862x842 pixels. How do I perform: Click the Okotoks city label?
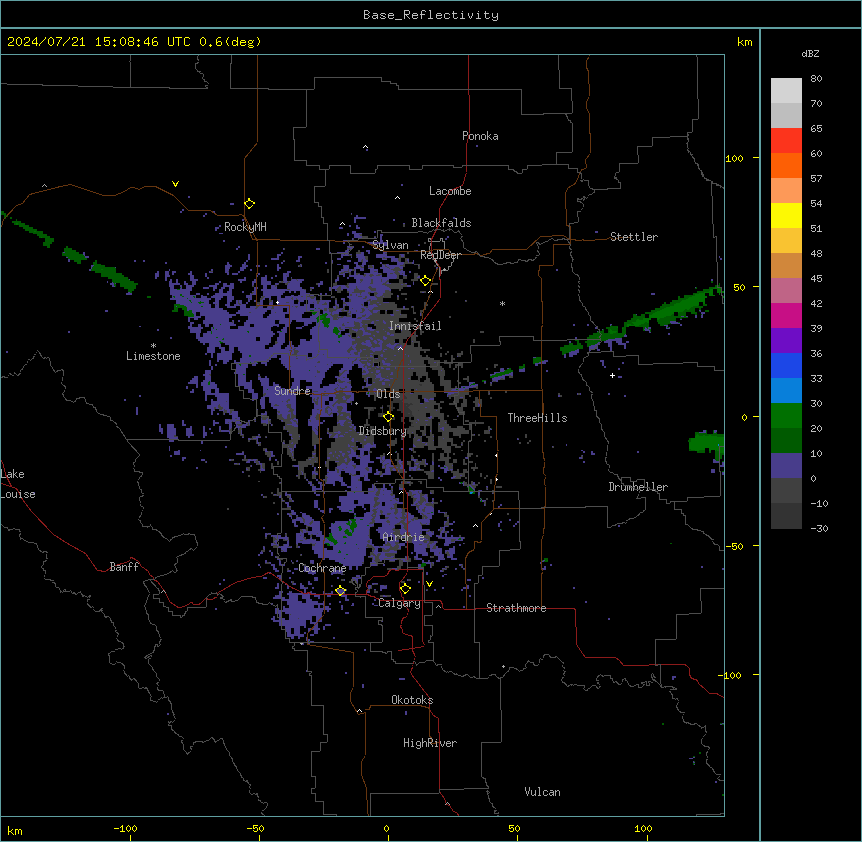click(412, 700)
